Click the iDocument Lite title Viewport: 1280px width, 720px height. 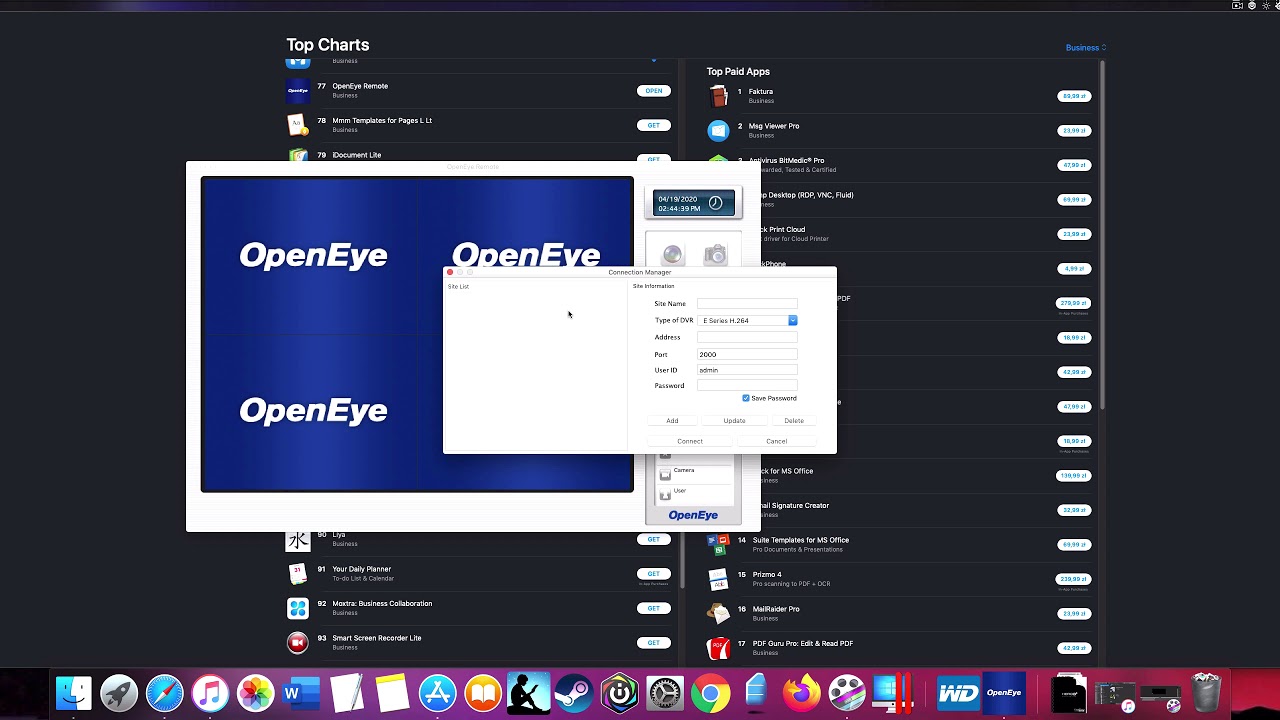point(357,155)
